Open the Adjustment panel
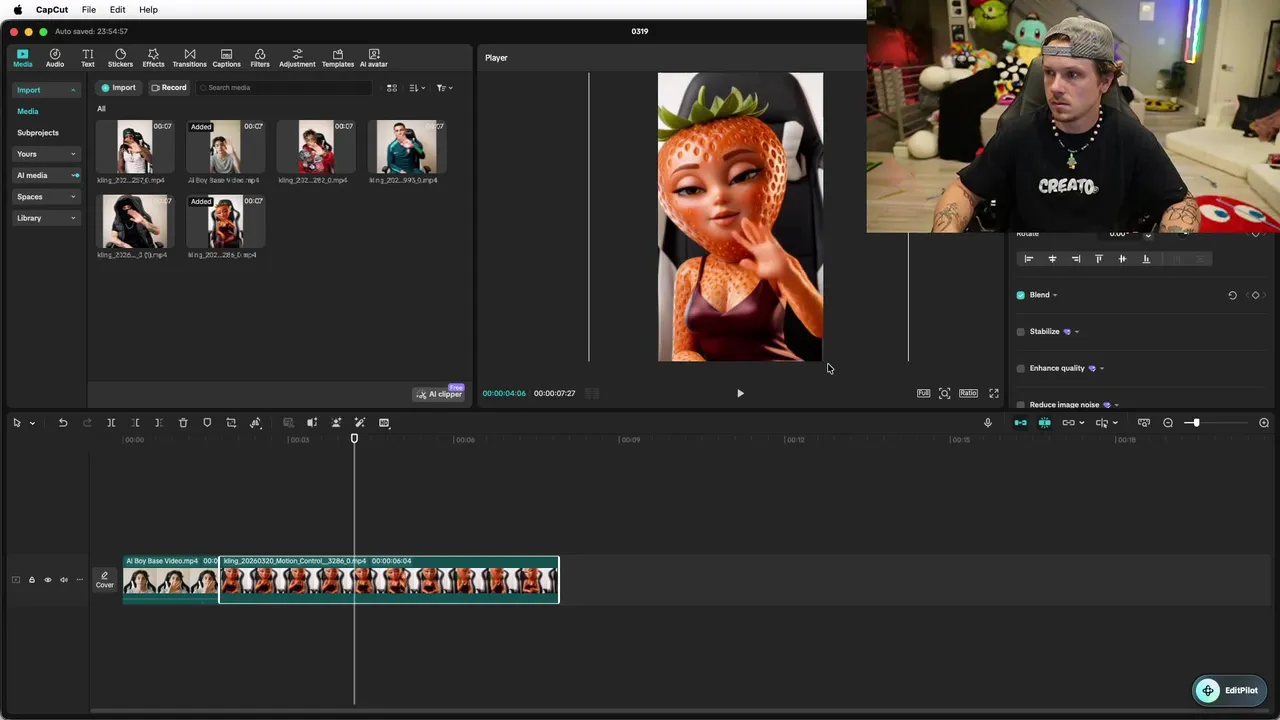Viewport: 1280px width, 720px height. [x=297, y=58]
